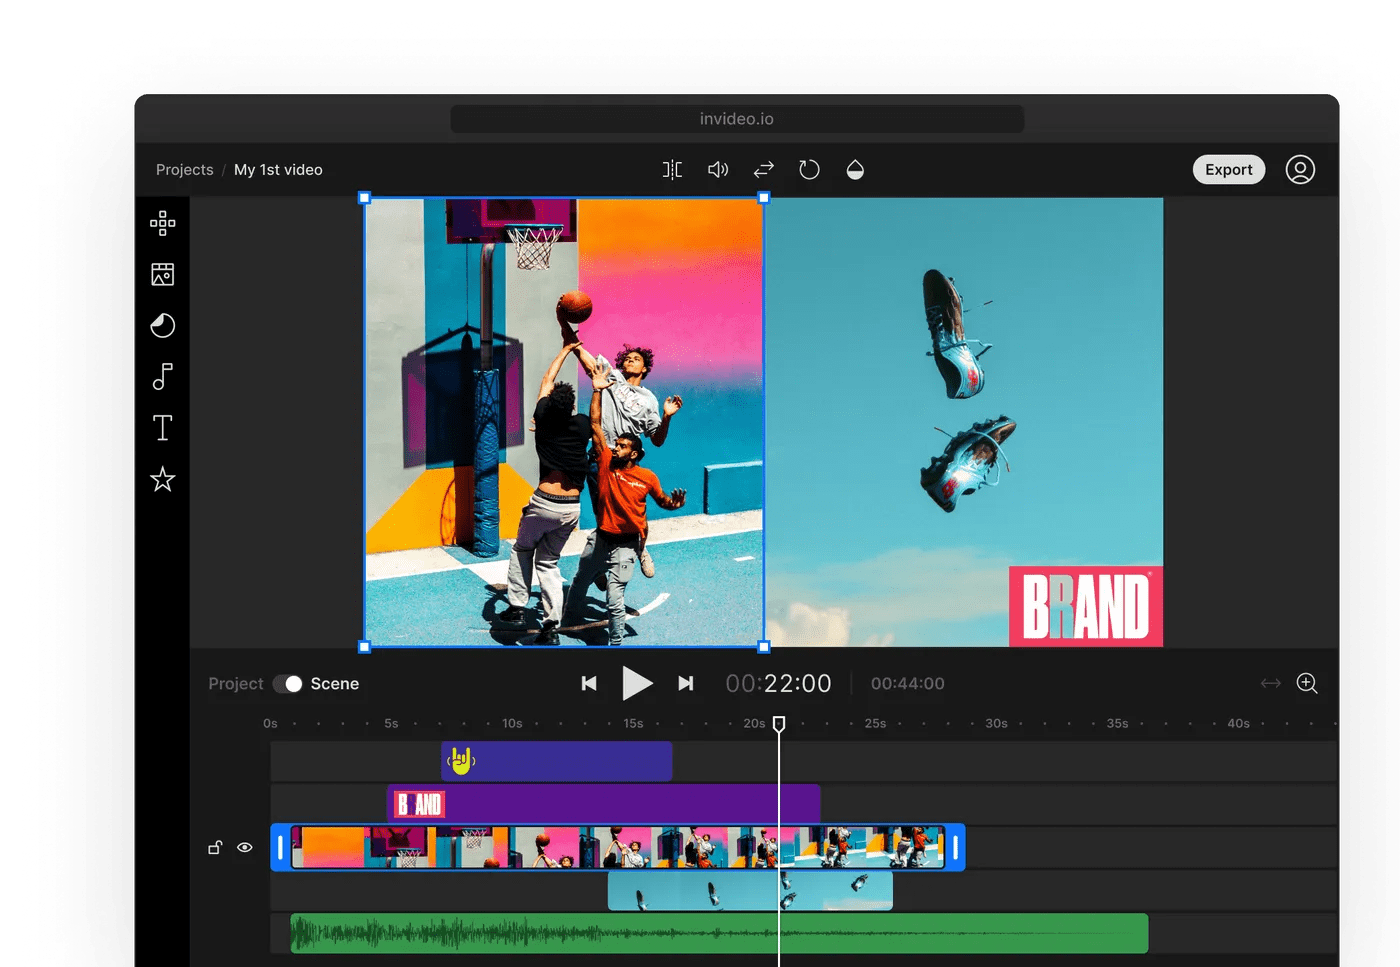This screenshot has height=967, width=1400.
Task: Toggle lock on the video track
Action: (215, 848)
